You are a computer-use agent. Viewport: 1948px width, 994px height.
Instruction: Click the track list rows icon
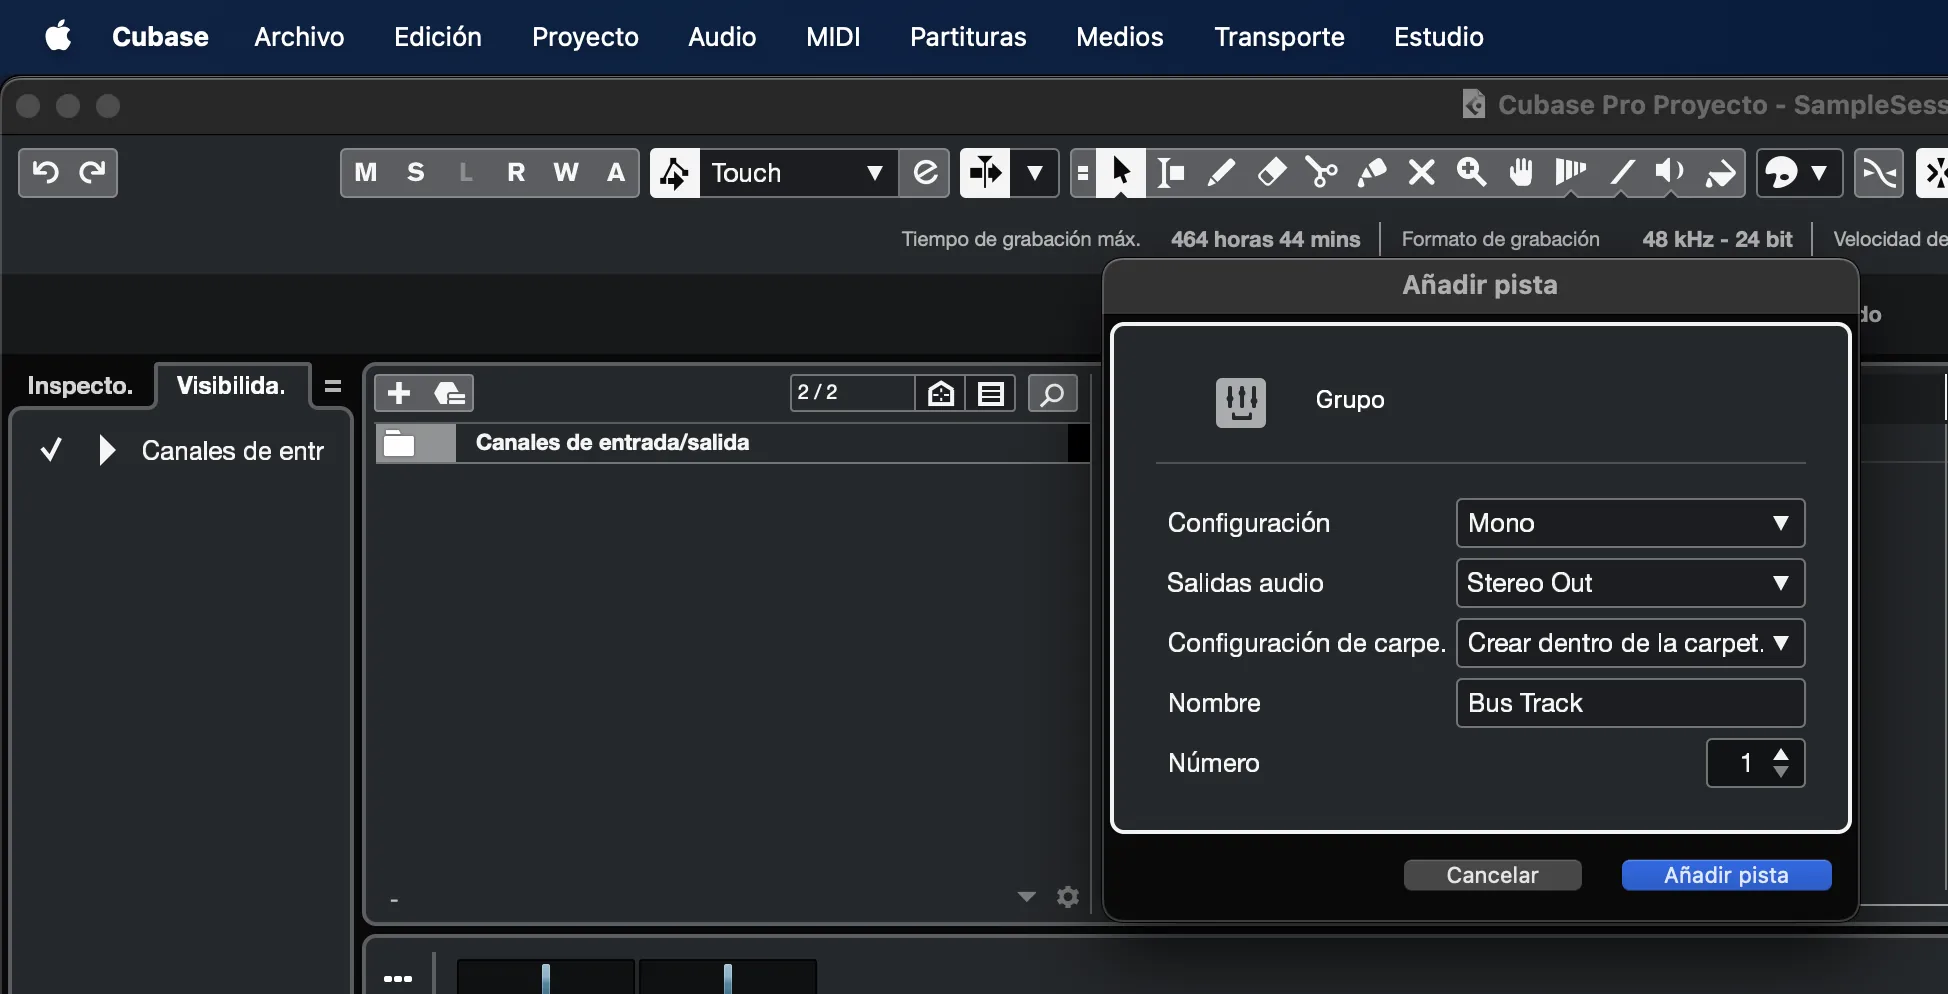tap(991, 393)
